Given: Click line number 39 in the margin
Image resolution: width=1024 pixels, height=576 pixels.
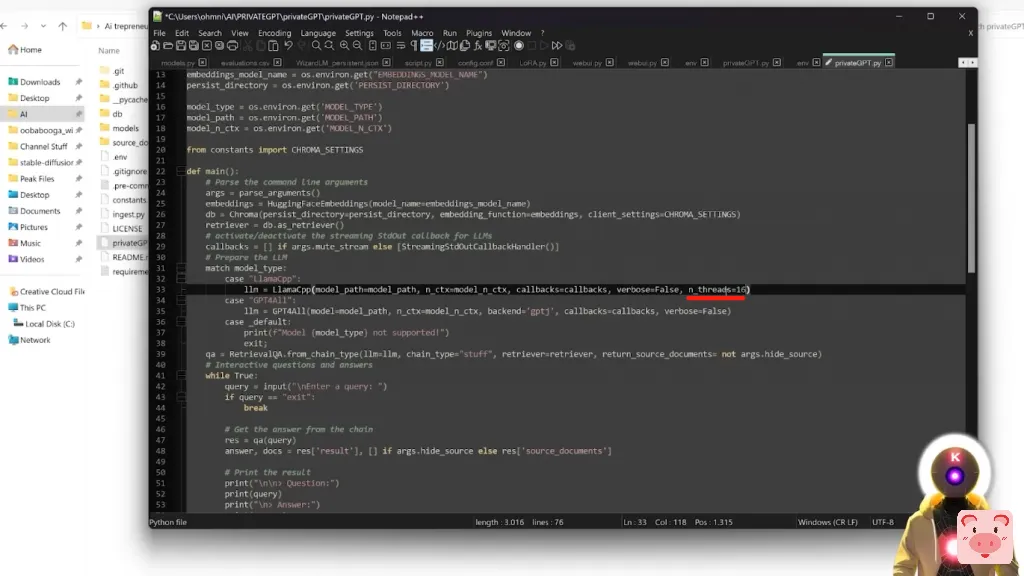Looking at the screenshot, I should click(x=161, y=354).
